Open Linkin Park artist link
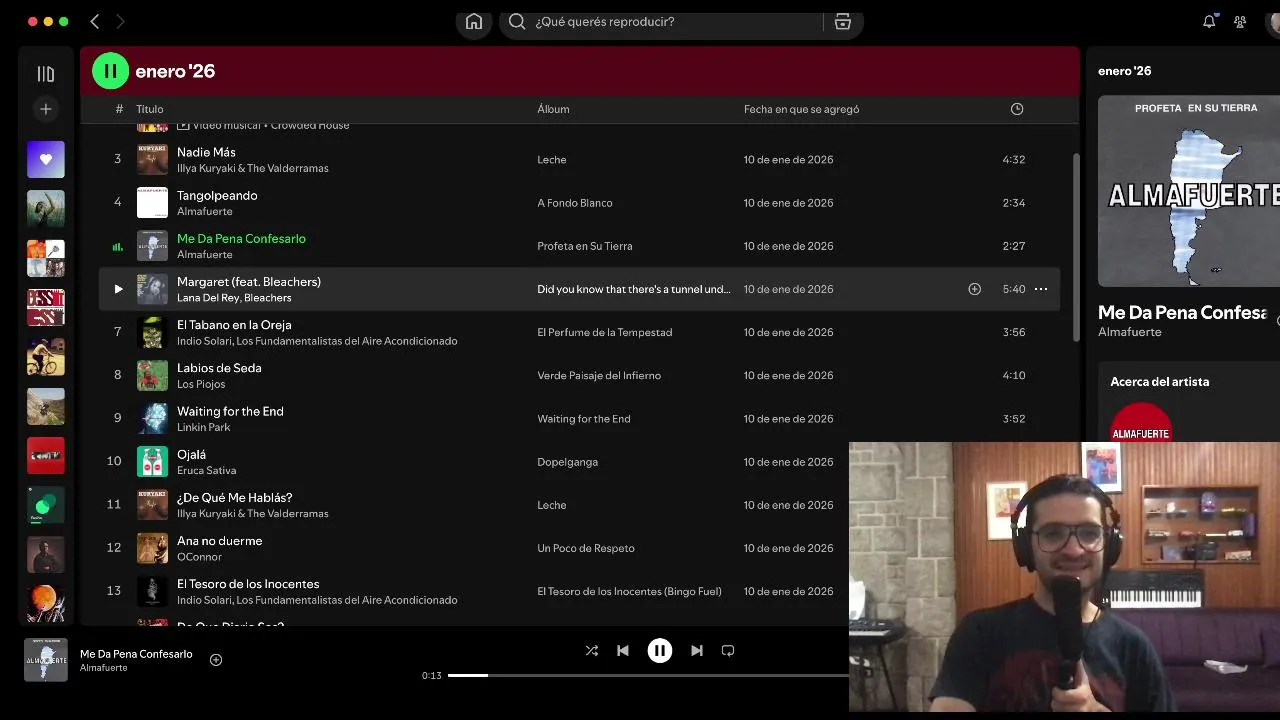1280x720 pixels. point(204,427)
